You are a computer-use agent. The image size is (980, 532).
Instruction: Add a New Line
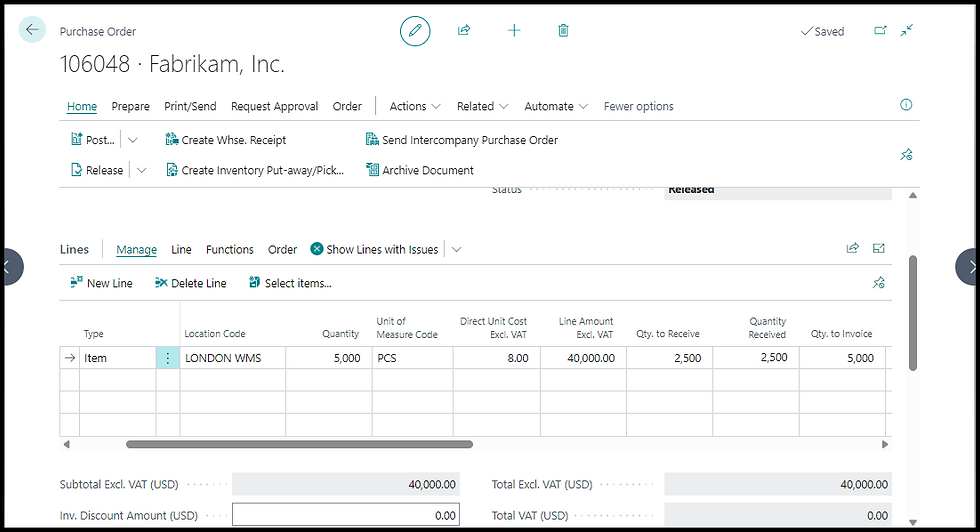coord(101,283)
